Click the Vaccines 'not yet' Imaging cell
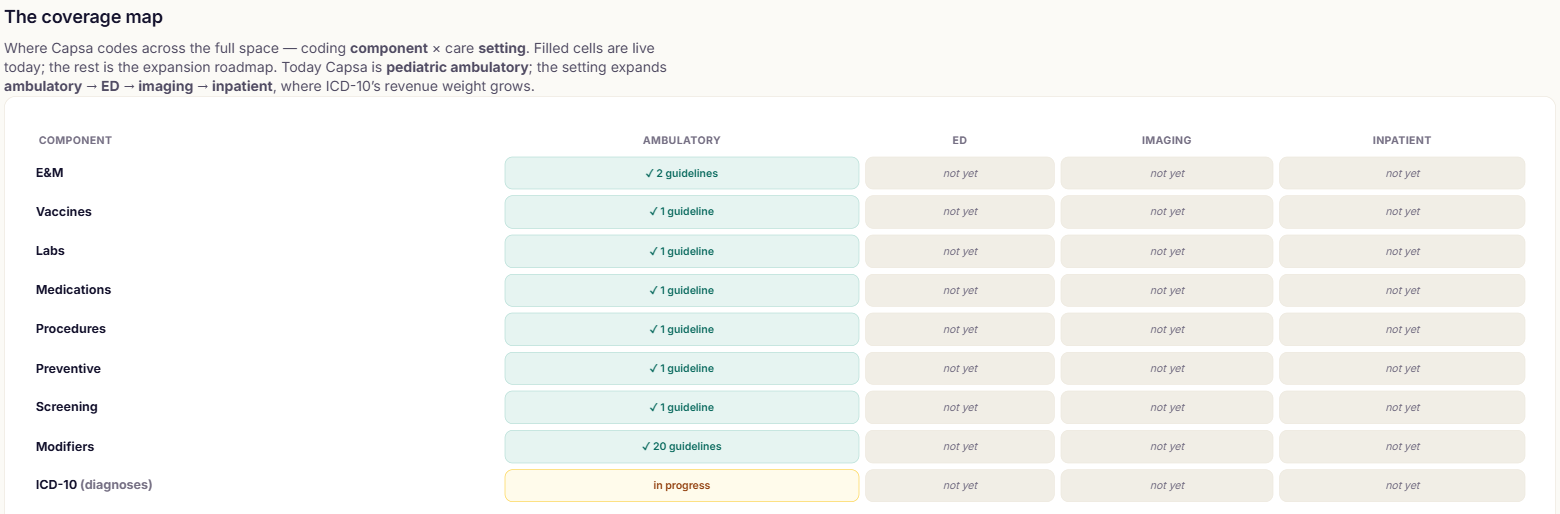1560x514 pixels. 1167,212
